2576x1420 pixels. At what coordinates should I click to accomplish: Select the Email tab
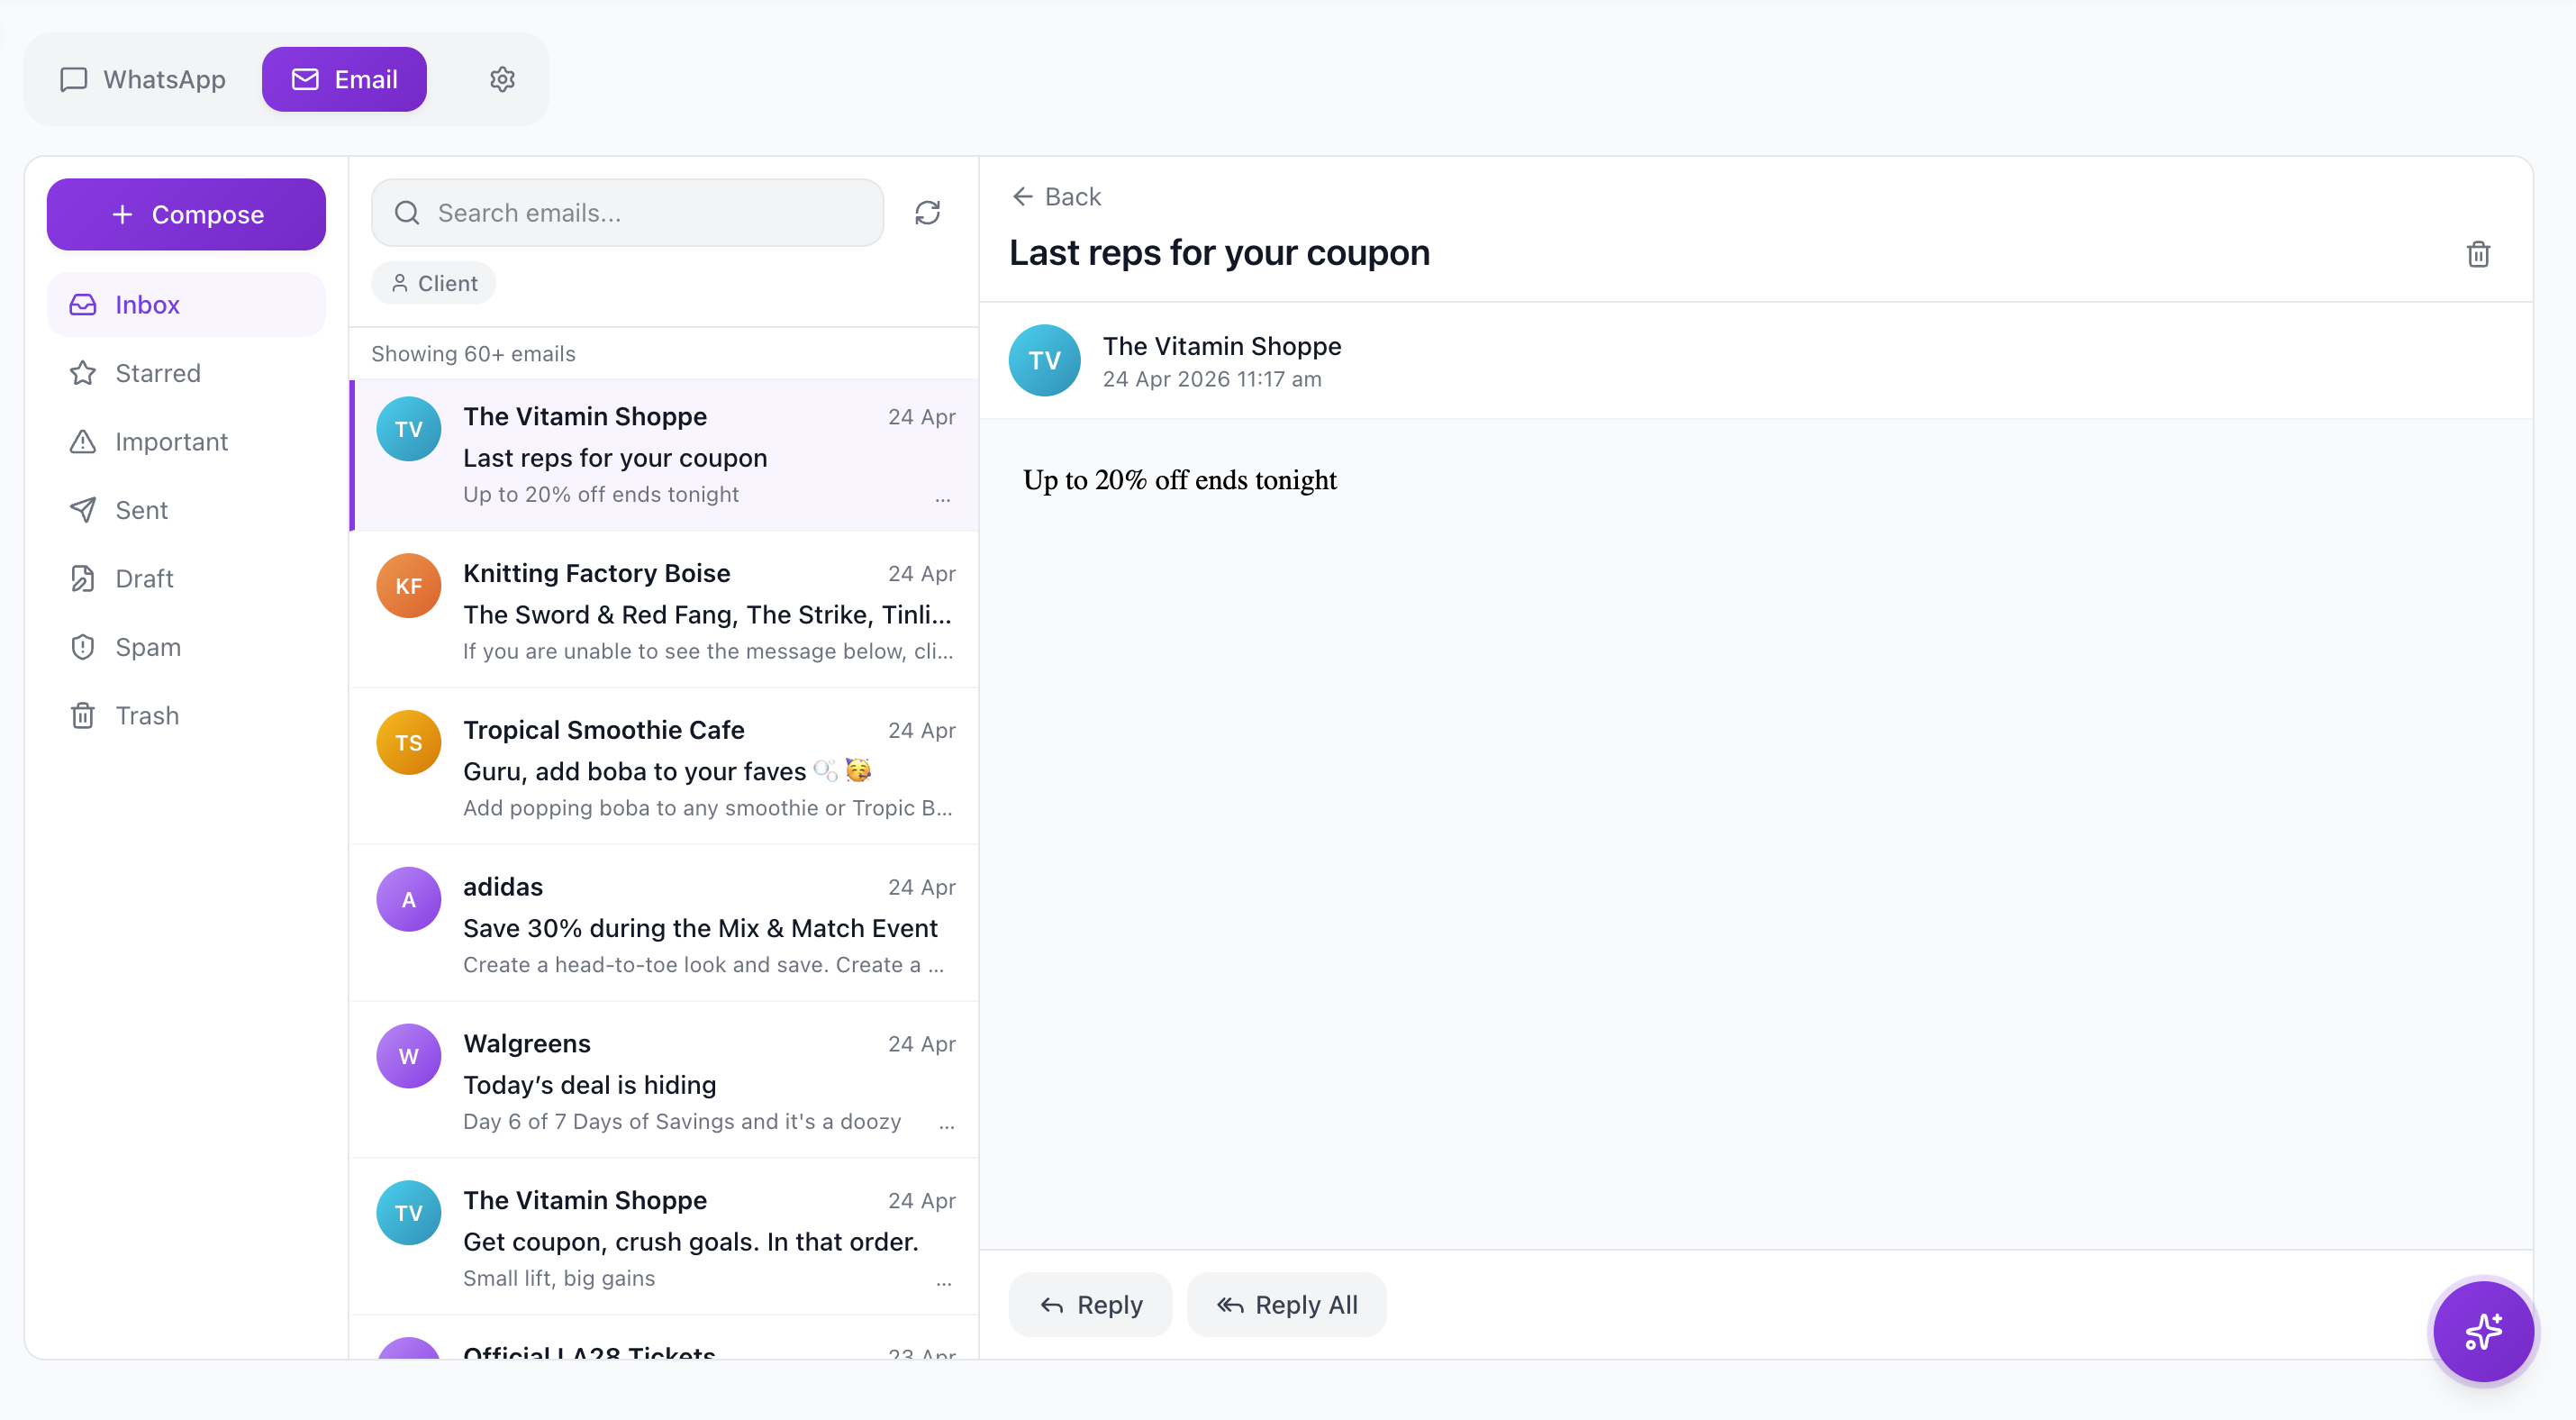[344, 79]
